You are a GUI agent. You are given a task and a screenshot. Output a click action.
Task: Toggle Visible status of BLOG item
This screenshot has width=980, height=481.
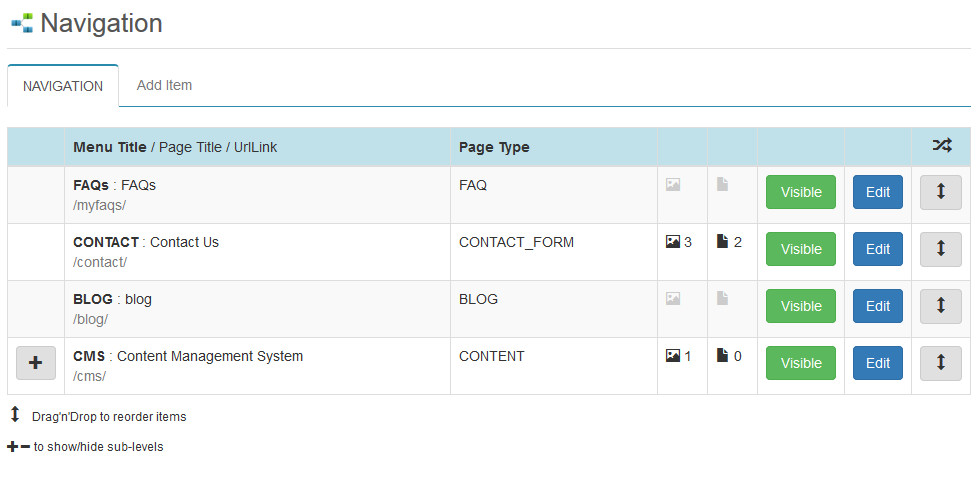pyautogui.click(x=801, y=306)
